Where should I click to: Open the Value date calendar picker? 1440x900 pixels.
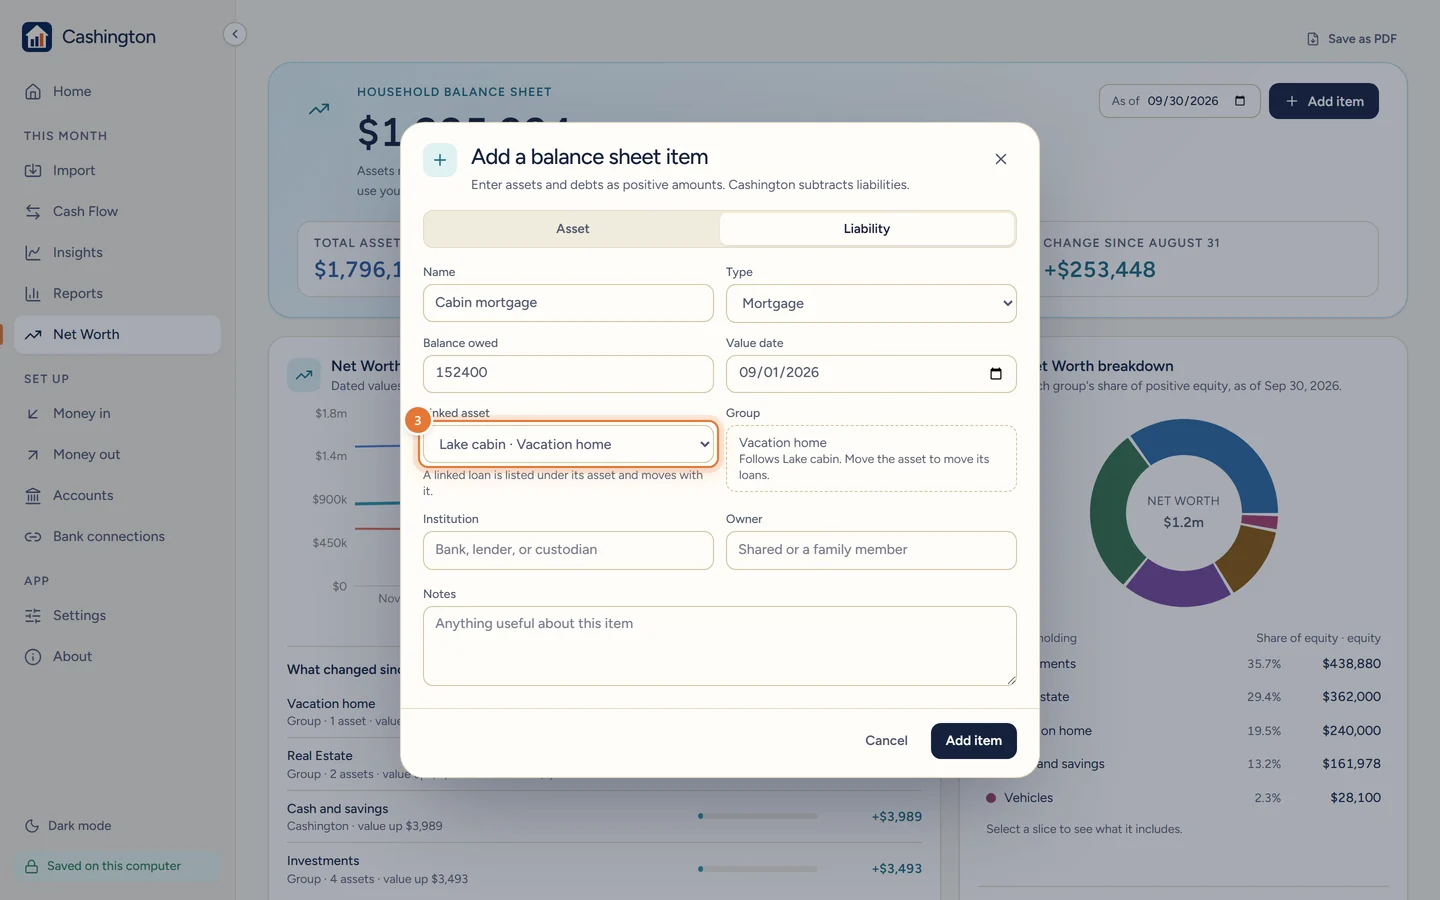(x=996, y=373)
